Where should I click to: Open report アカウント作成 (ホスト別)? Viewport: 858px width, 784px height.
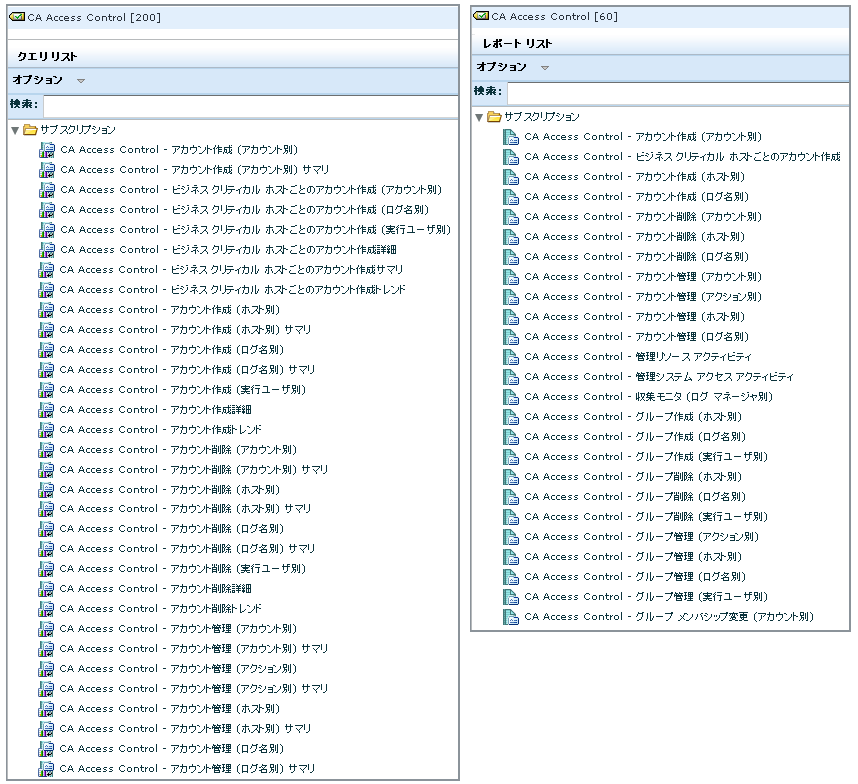[635, 177]
